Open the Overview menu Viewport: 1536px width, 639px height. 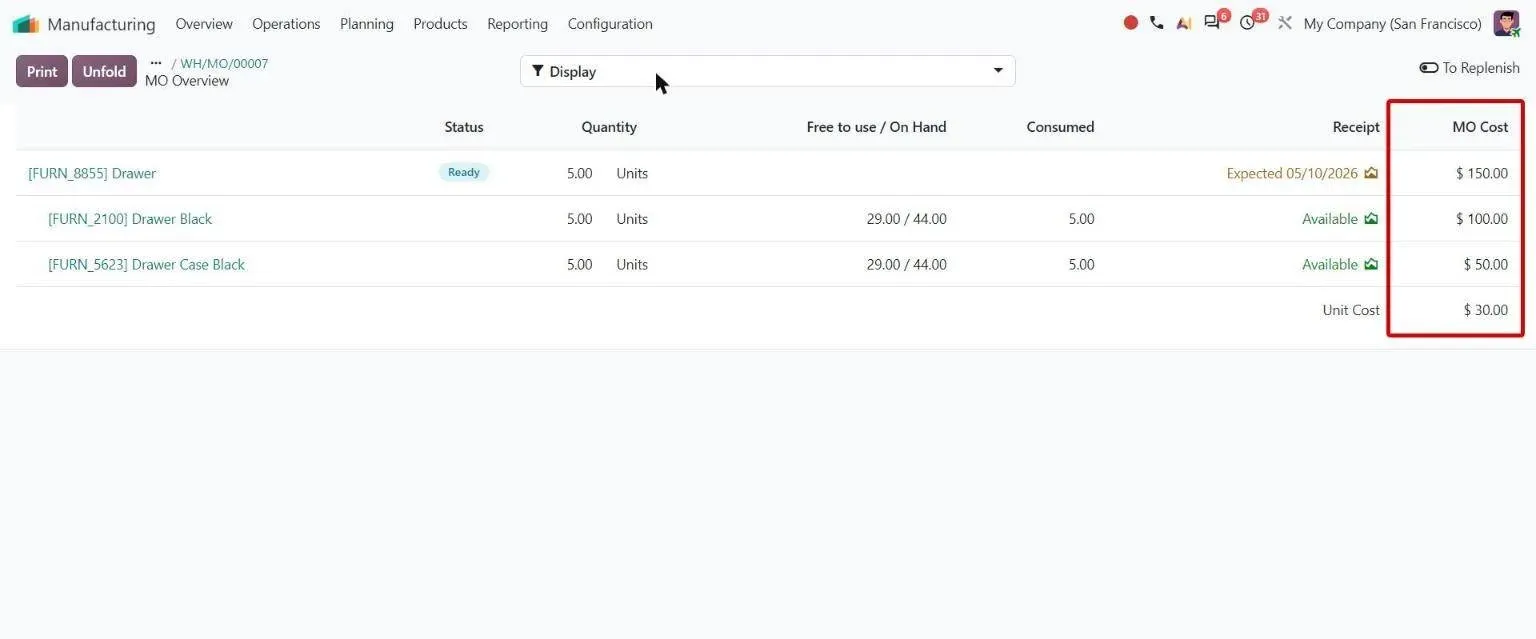[x=204, y=24]
